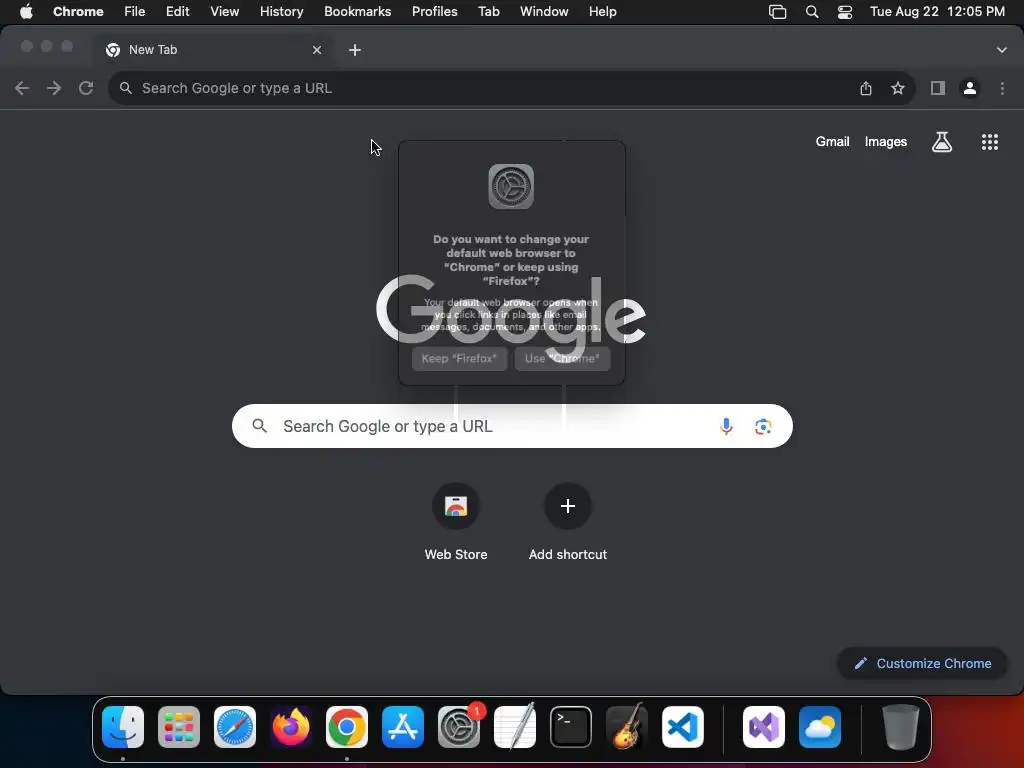Open the Trash from the dock

click(x=901, y=727)
